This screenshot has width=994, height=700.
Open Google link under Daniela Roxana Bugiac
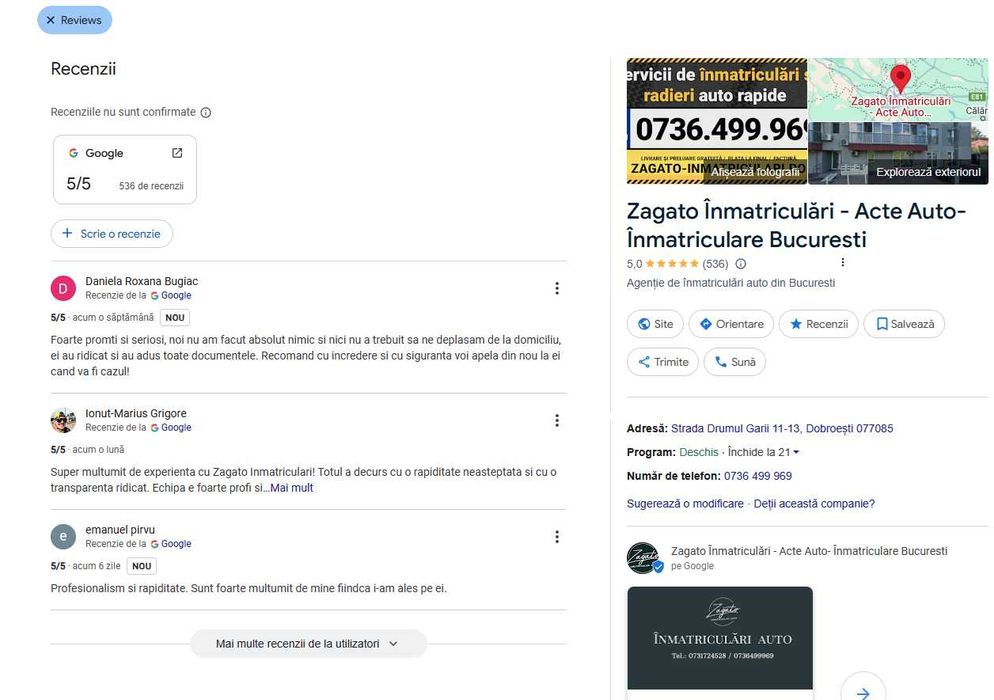coord(171,295)
